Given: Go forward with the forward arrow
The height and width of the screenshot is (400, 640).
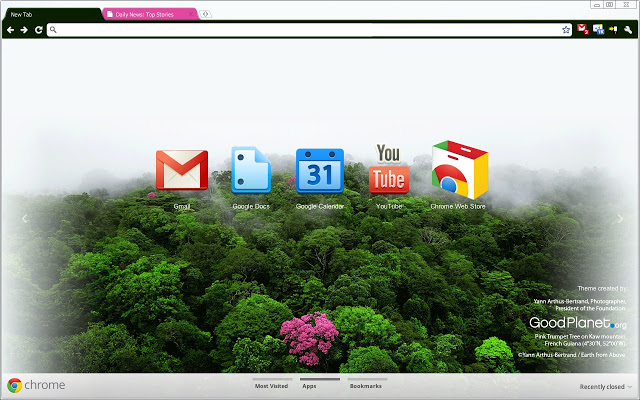Looking at the screenshot, I should click(x=24, y=30).
